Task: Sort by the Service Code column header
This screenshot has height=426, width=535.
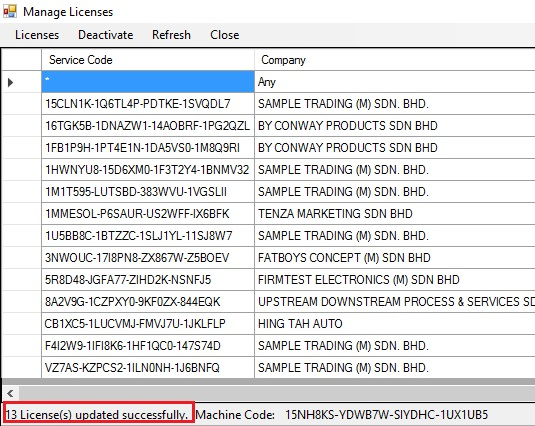Action: (x=148, y=60)
